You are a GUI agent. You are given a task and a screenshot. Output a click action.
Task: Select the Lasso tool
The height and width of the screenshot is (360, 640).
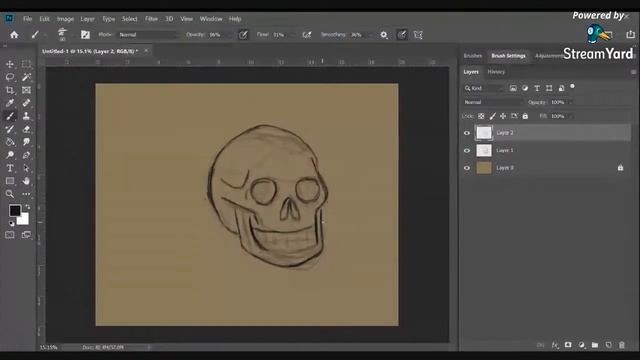pos(10,77)
